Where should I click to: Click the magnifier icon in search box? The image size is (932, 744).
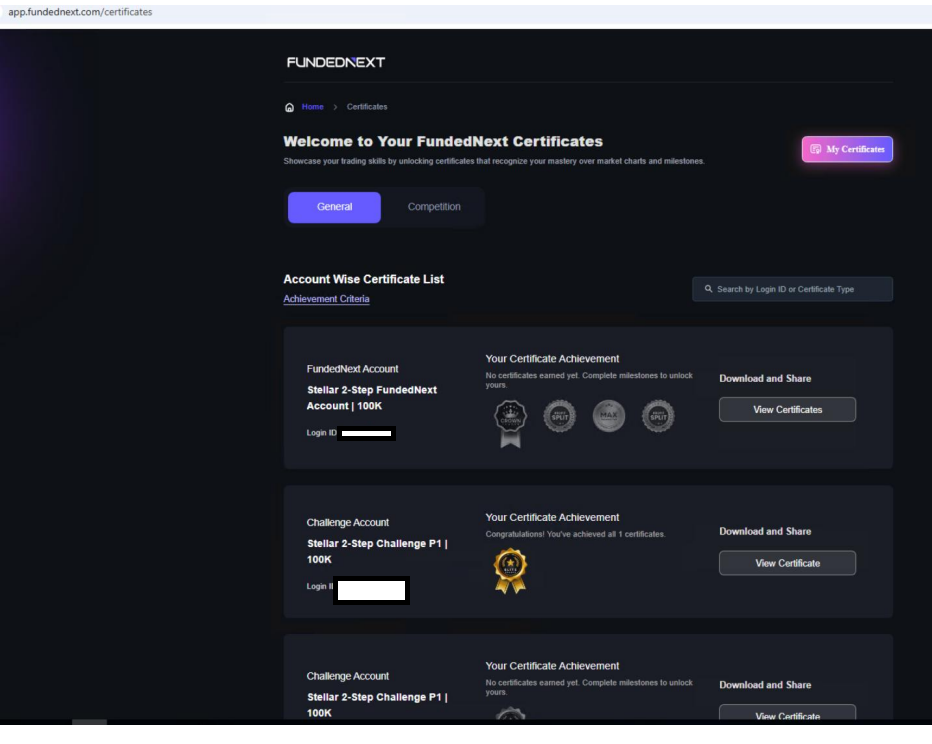coord(708,290)
